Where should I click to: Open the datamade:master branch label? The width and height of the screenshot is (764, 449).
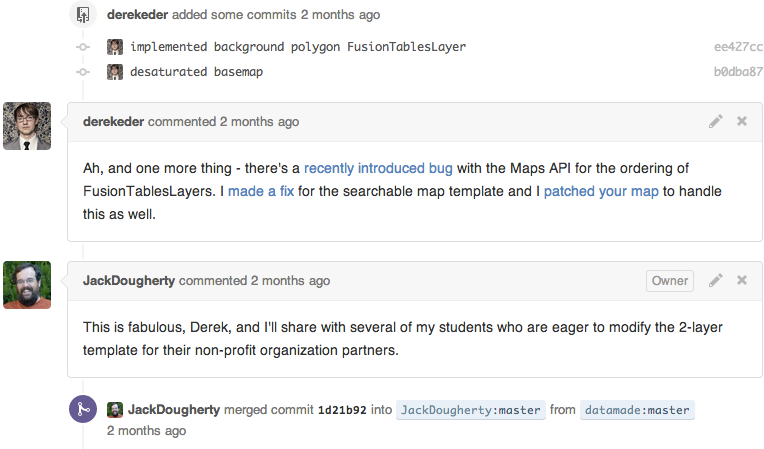(637, 410)
